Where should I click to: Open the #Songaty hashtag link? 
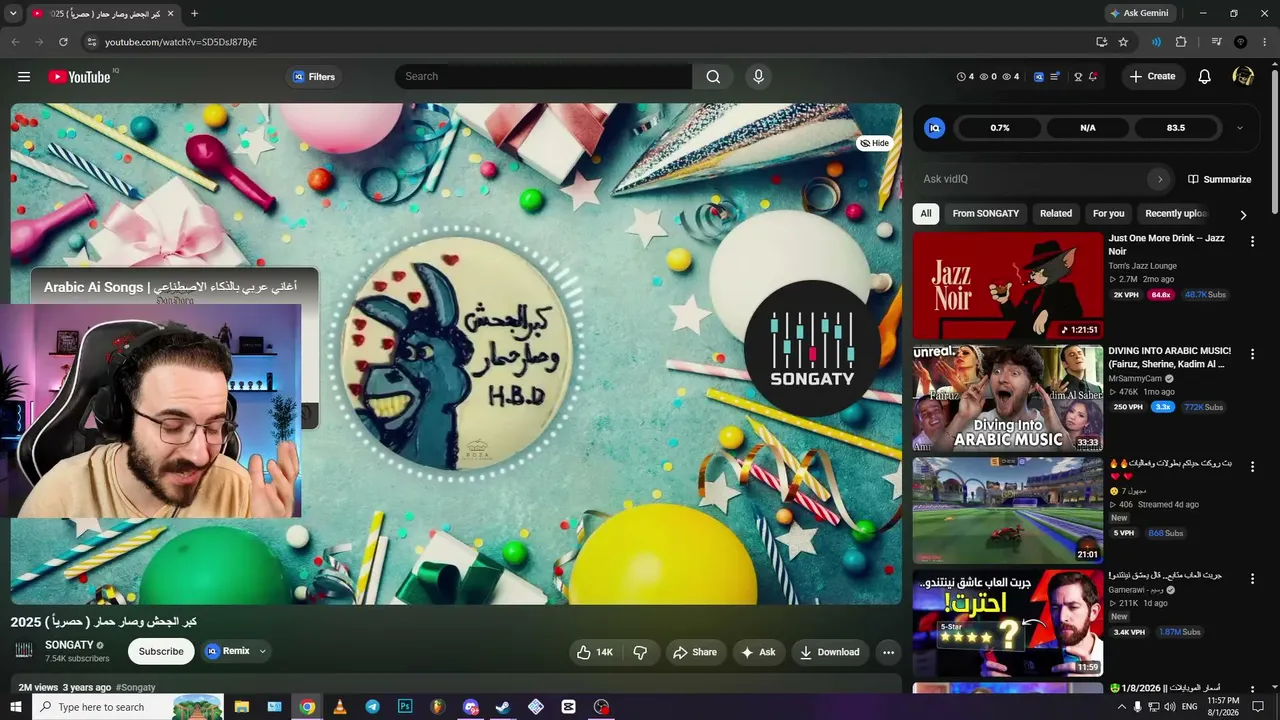[x=136, y=688]
